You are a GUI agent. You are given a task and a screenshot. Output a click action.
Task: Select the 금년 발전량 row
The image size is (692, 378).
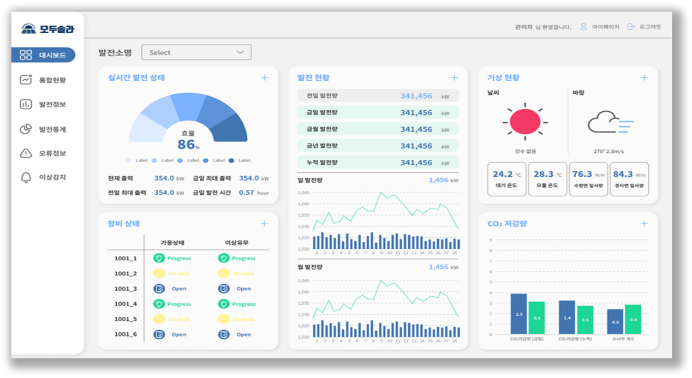[x=378, y=146]
